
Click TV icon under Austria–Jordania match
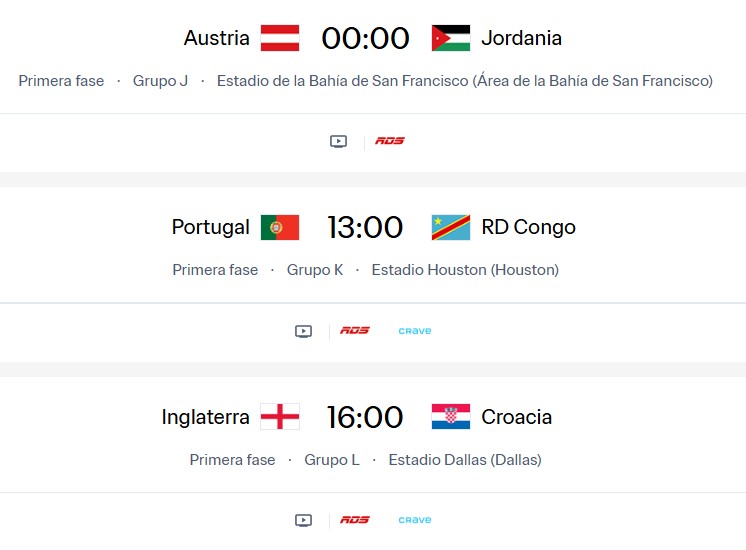(338, 141)
